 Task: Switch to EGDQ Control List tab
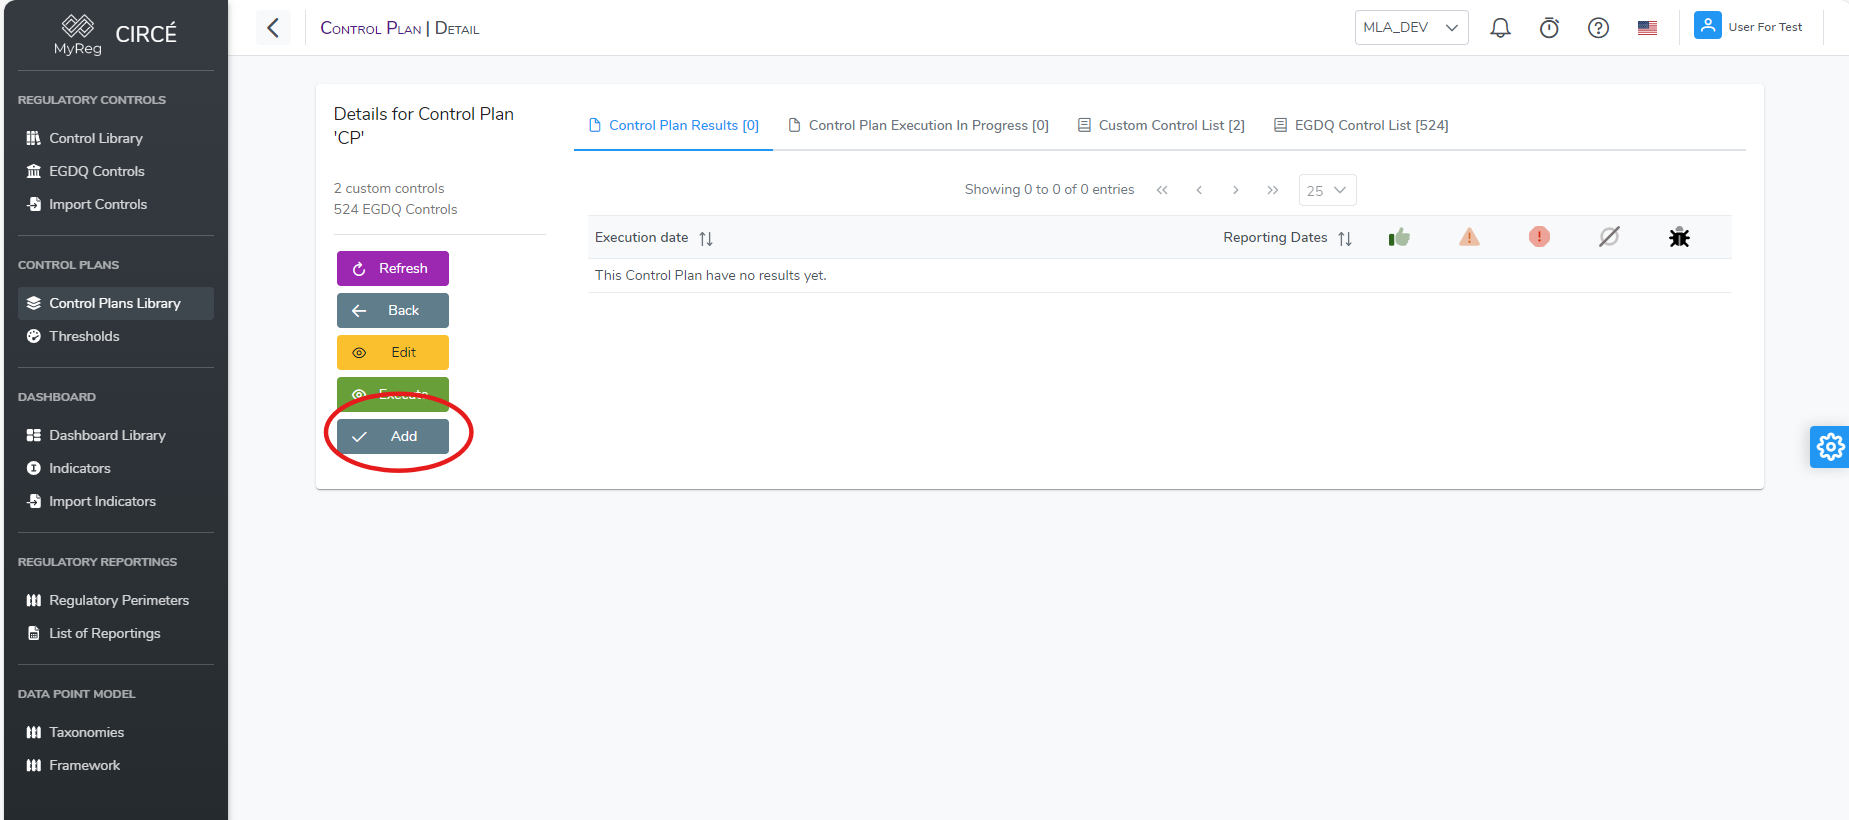(1361, 125)
